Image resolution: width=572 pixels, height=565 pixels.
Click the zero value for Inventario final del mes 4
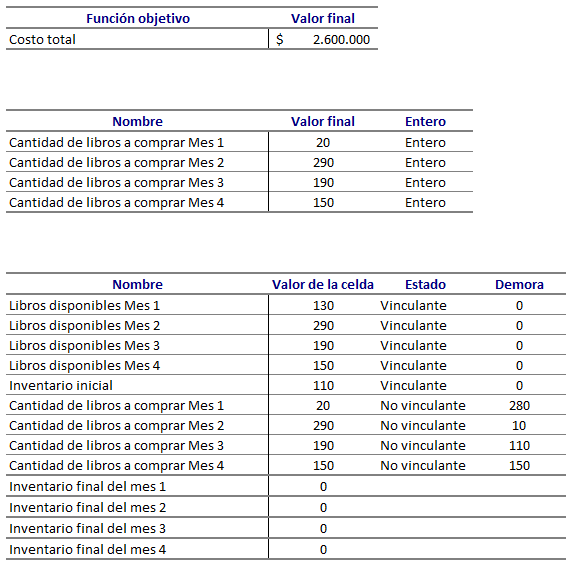pos(323,550)
